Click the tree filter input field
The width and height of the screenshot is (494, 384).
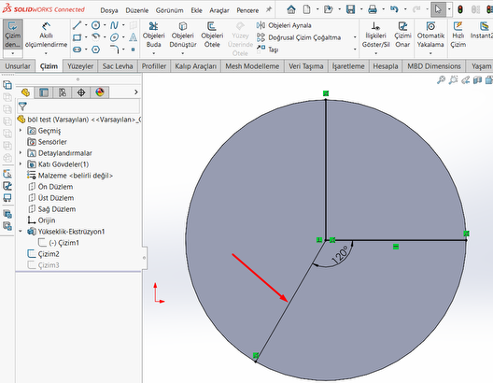tap(78, 106)
